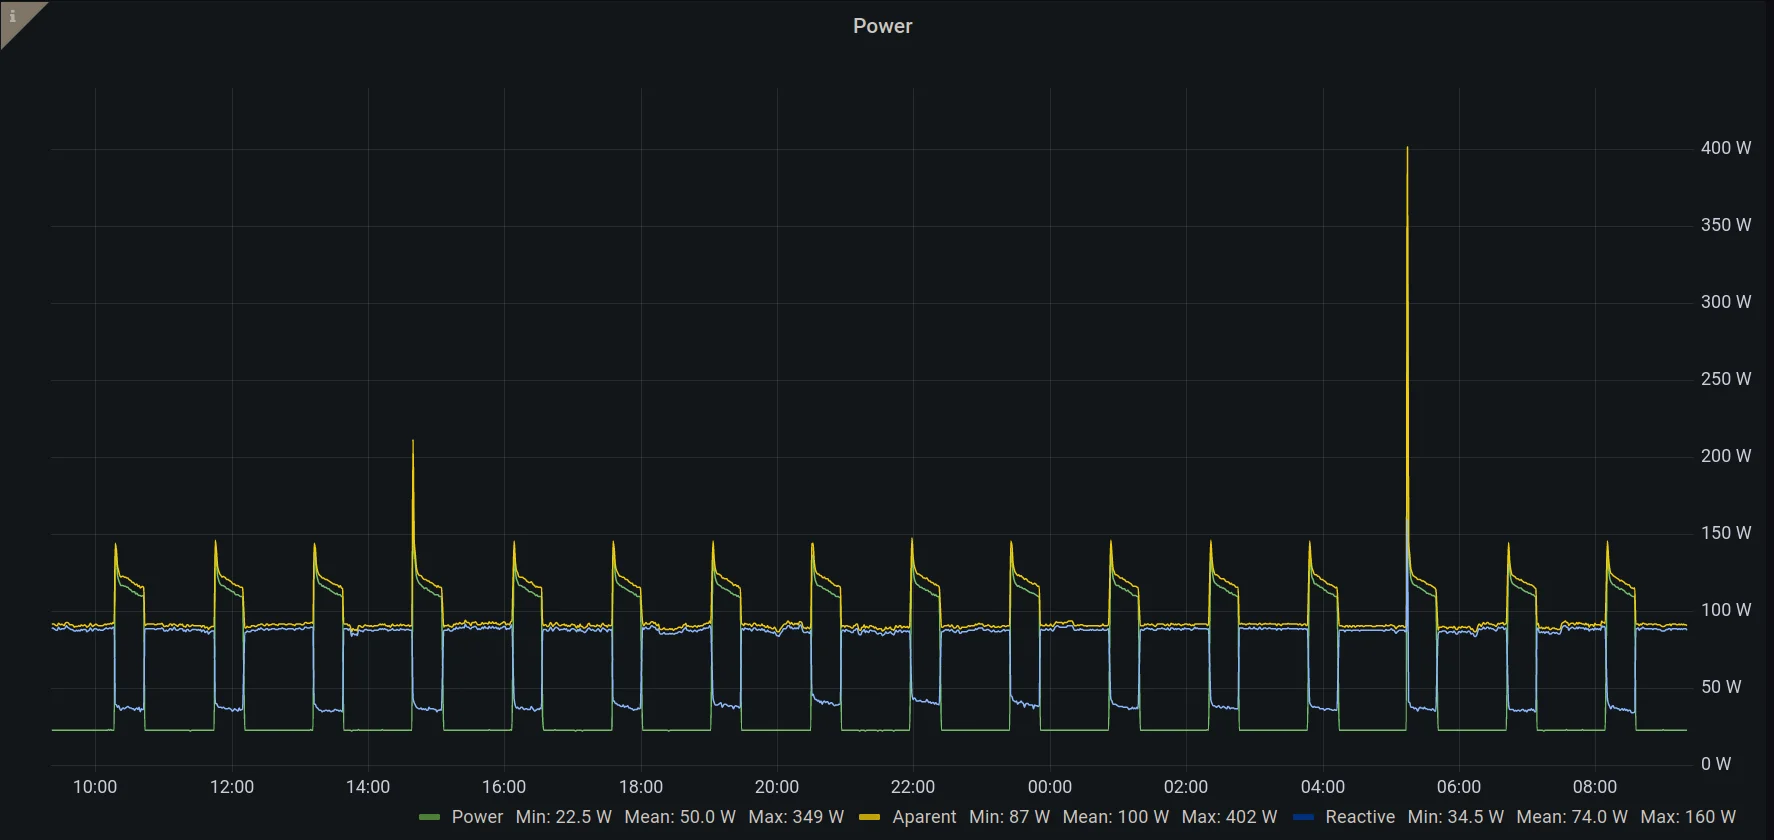Click the Reactive Min 34.5 W value
The image size is (1774, 840).
tap(1455, 817)
